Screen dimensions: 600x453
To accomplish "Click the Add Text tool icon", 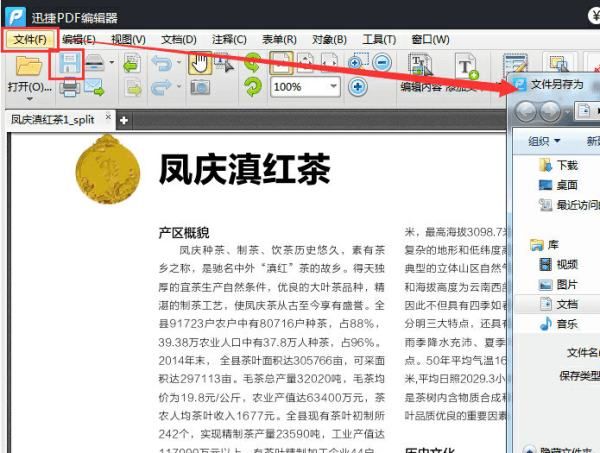I will [466, 67].
